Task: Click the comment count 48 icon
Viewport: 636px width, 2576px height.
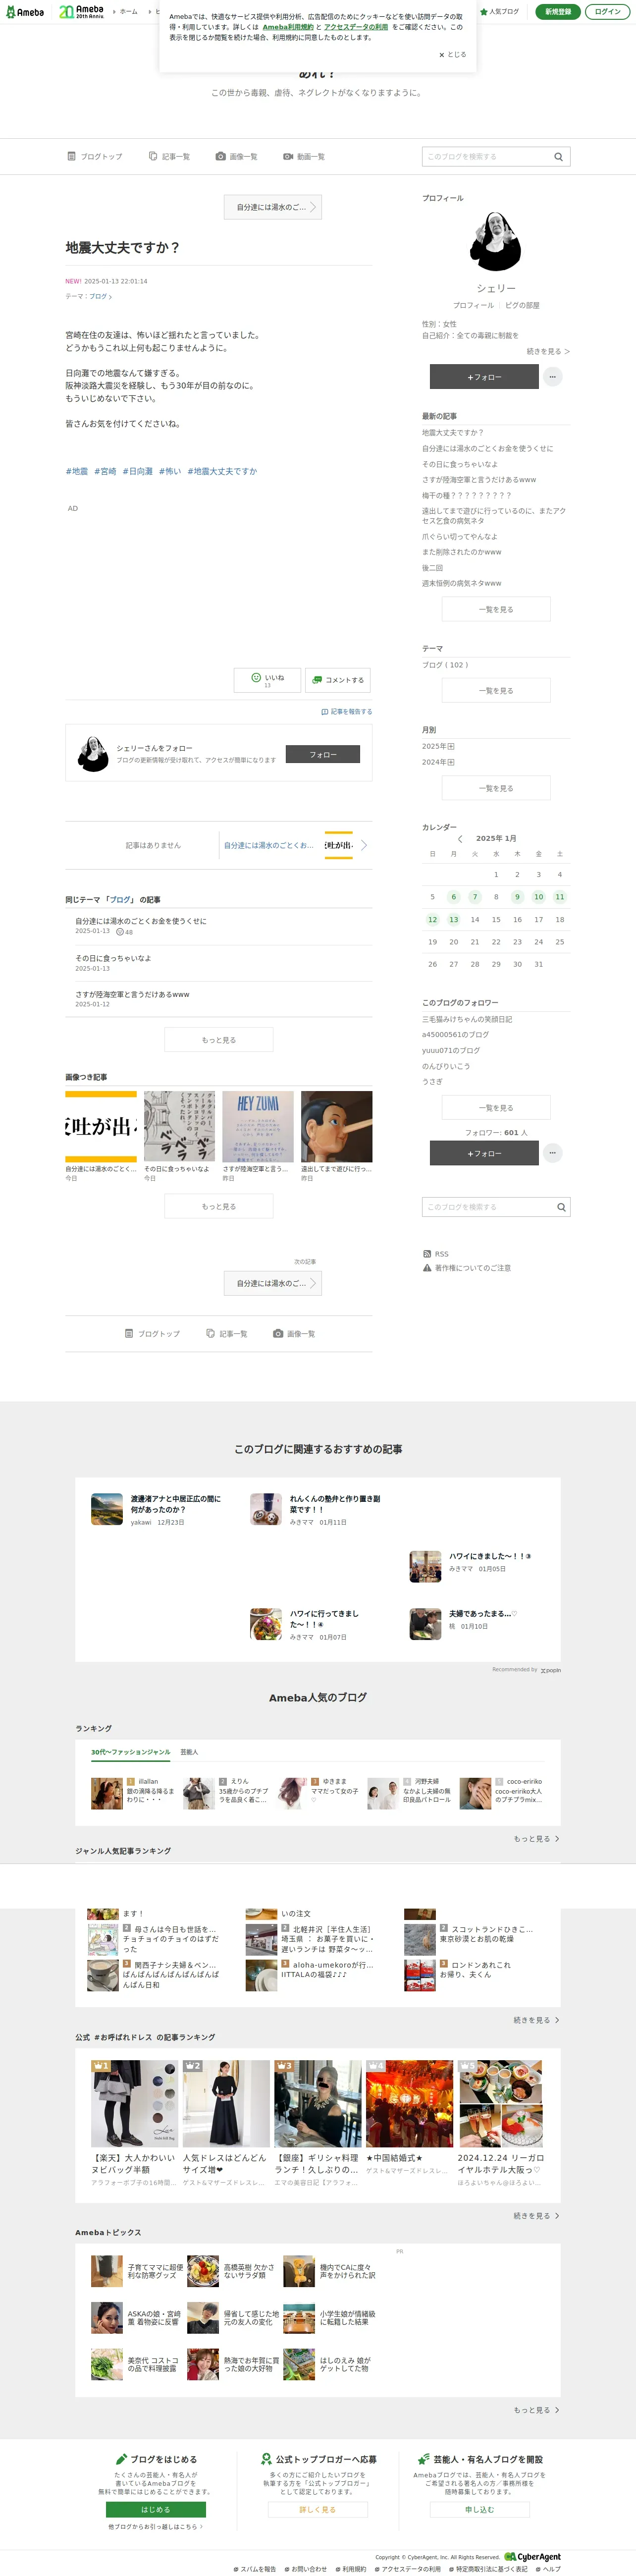Action: coord(124,932)
